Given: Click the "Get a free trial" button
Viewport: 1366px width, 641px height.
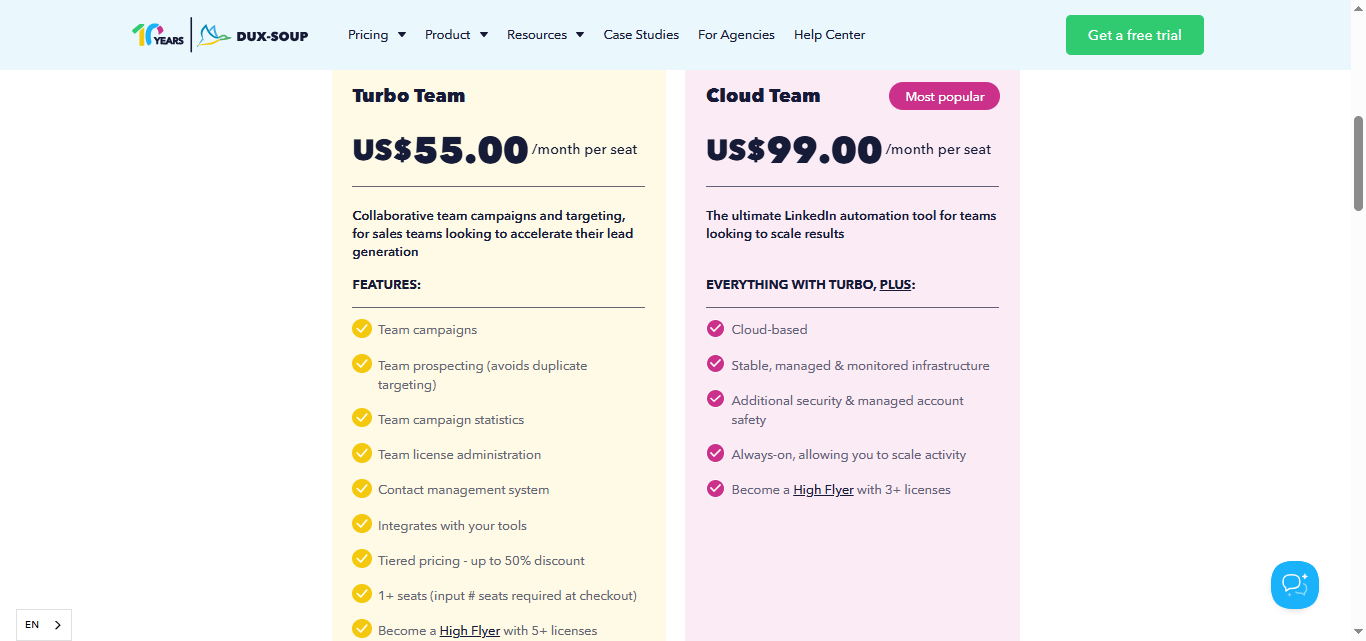Looking at the screenshot, I should [1134, 34].
